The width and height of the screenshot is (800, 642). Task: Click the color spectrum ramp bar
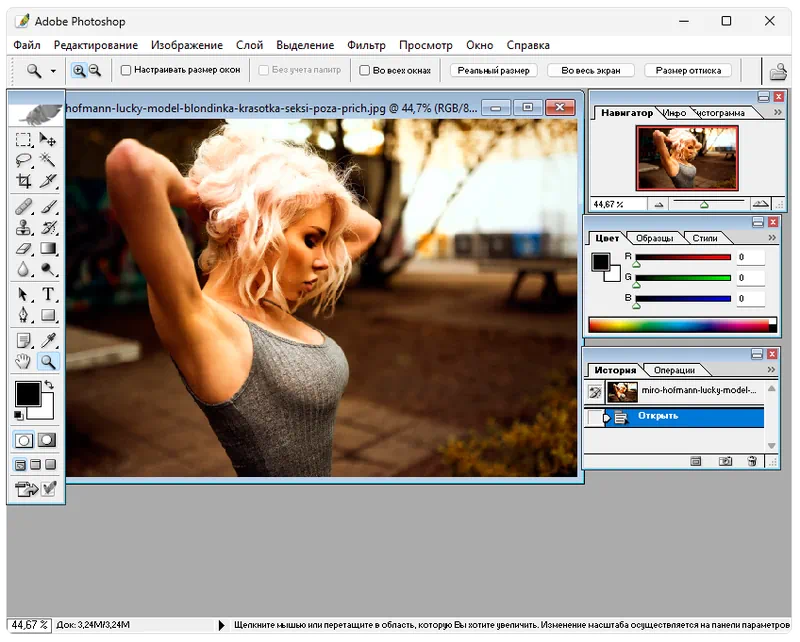tap(683, 326)
